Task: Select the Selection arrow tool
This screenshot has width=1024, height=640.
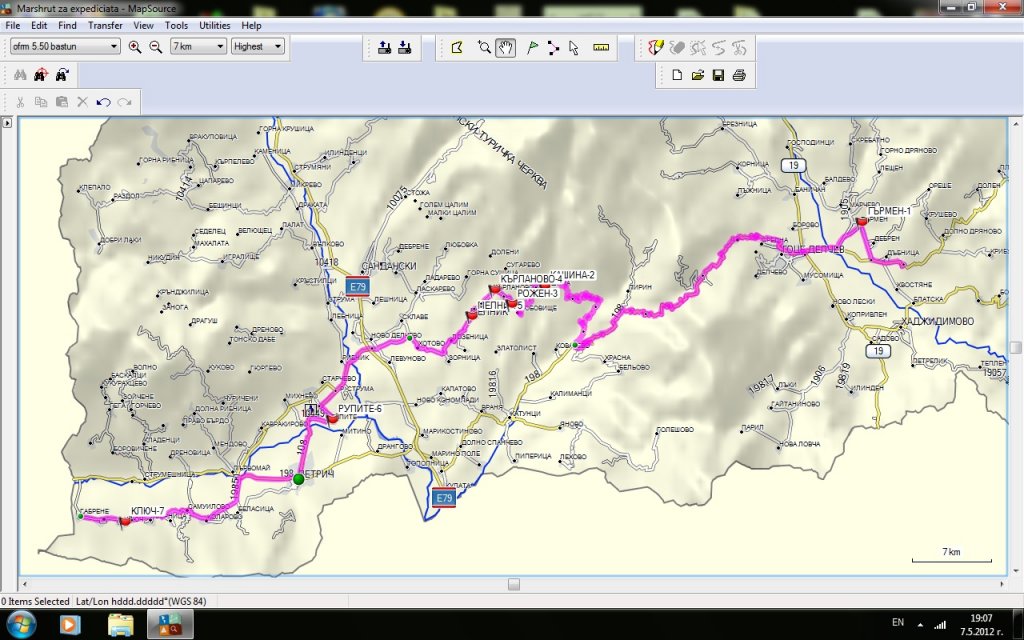Action: pyautogui.click(x=574, y=48)
